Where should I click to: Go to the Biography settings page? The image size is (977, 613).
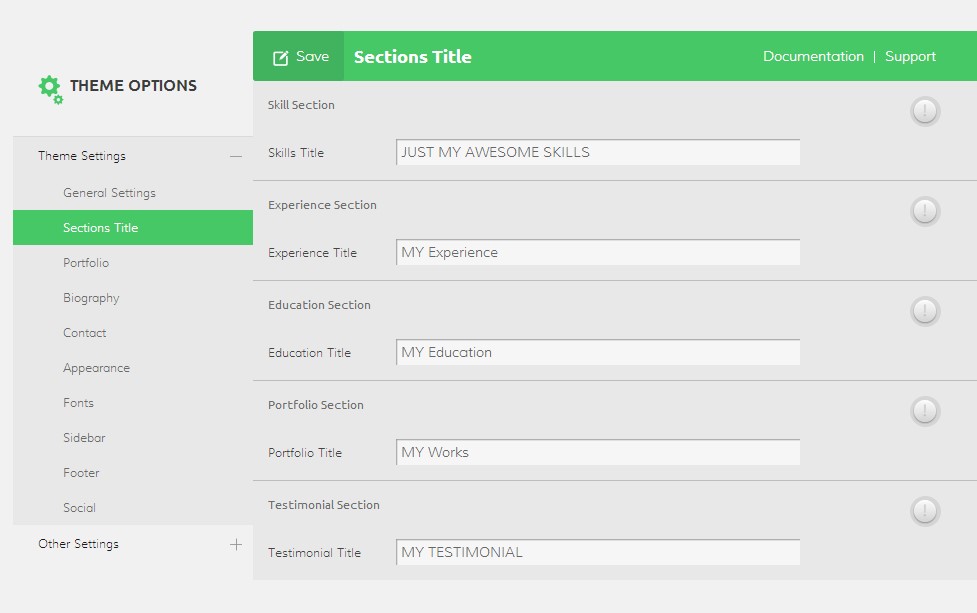click(x=91, y=298)
